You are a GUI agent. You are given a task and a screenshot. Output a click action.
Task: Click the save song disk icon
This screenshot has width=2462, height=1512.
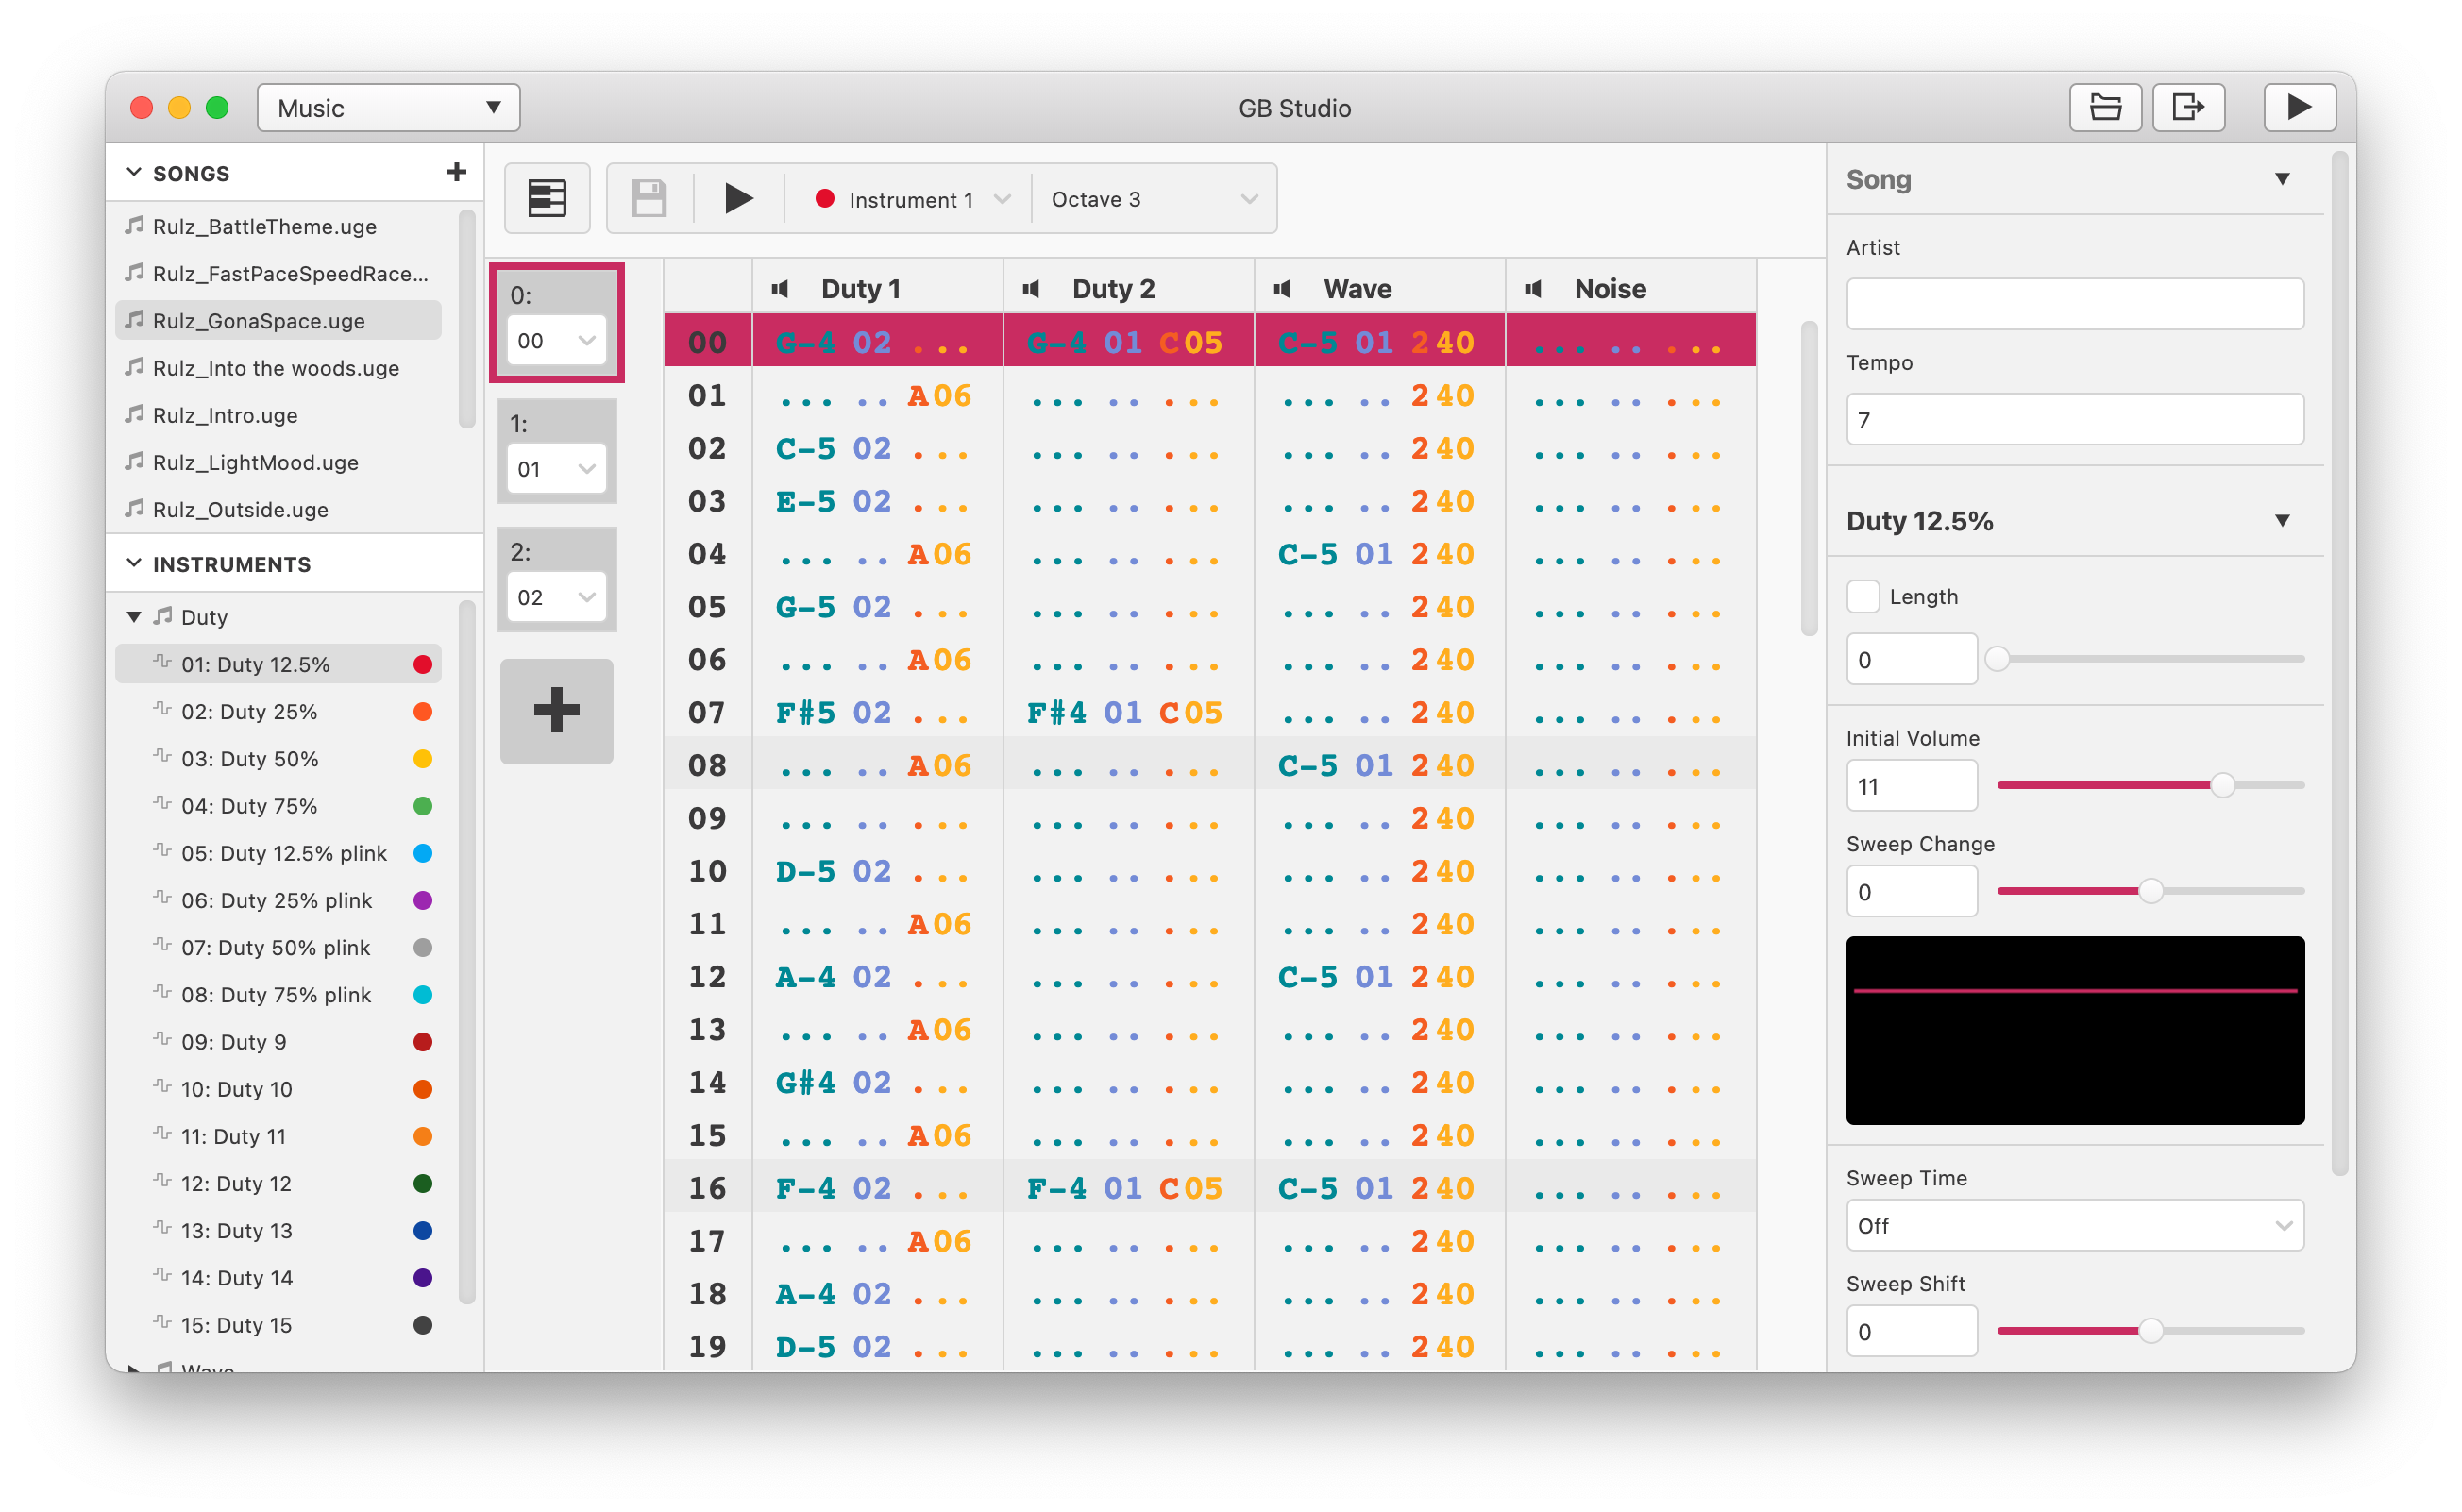click(x=649, y=198)
